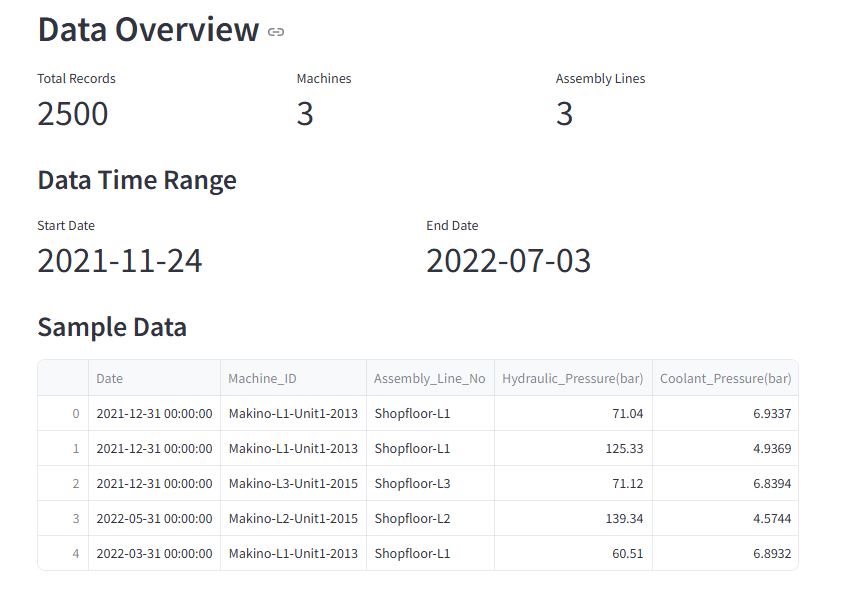The height and width of the screenshot is (589, 845).
Task: Click the End Date value 2022-07-03
Action: tap(509, 260)
